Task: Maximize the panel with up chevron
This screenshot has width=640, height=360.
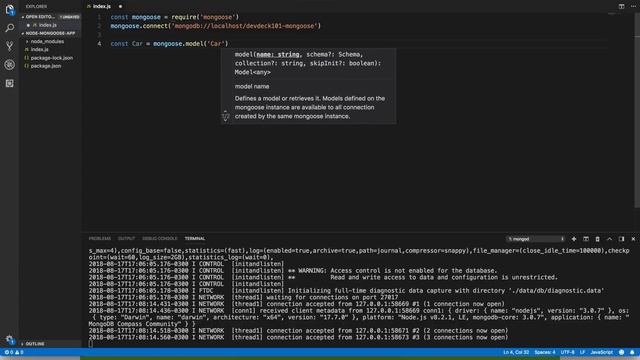Action: [609, 239]
